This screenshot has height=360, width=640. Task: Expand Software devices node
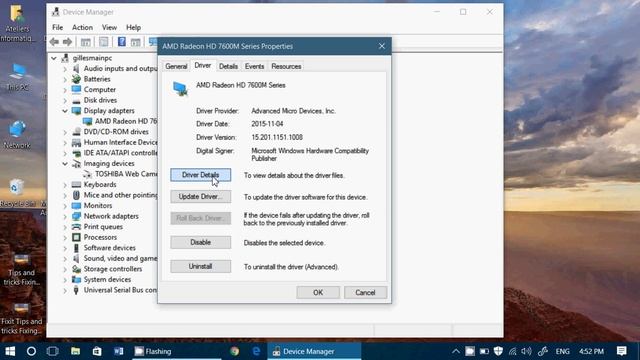[x=65, y=248]
